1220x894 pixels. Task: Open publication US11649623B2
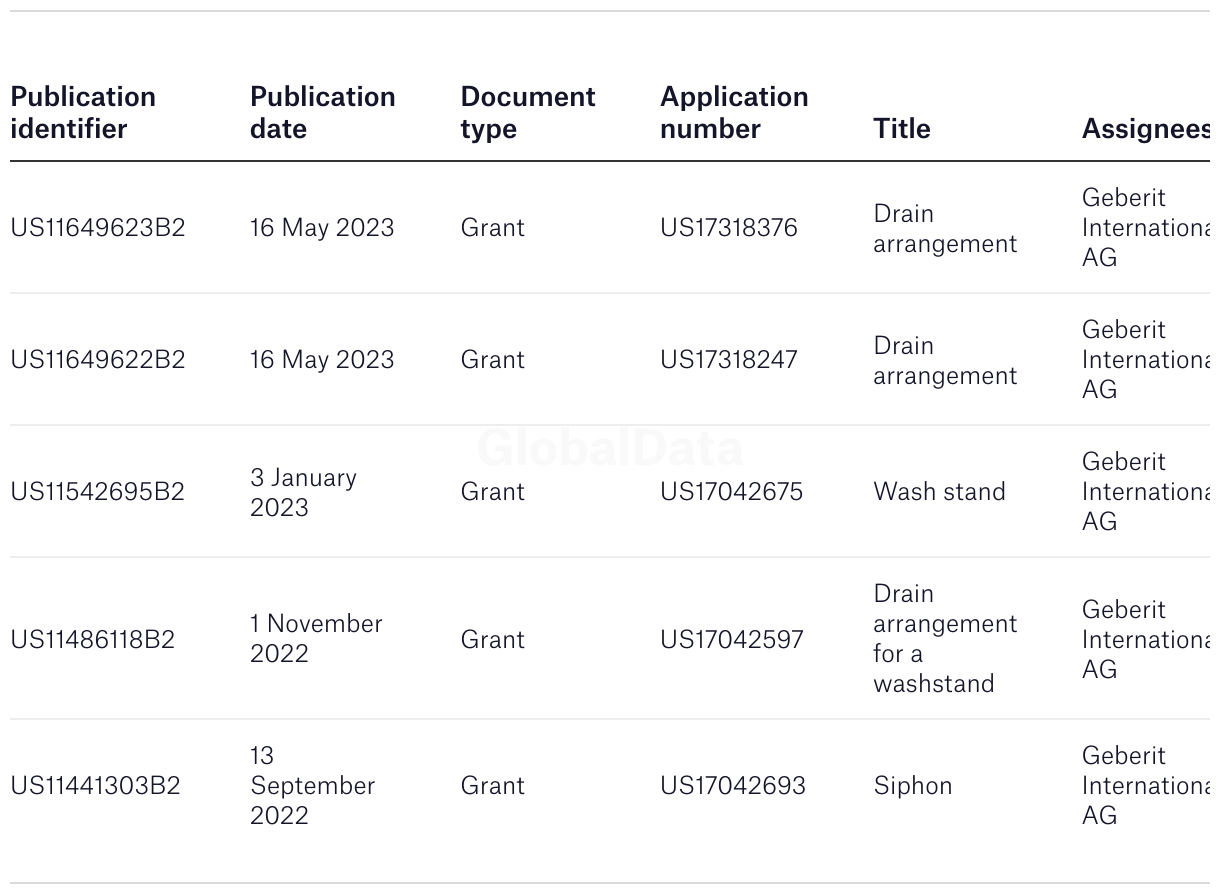(x=98, y=228)
